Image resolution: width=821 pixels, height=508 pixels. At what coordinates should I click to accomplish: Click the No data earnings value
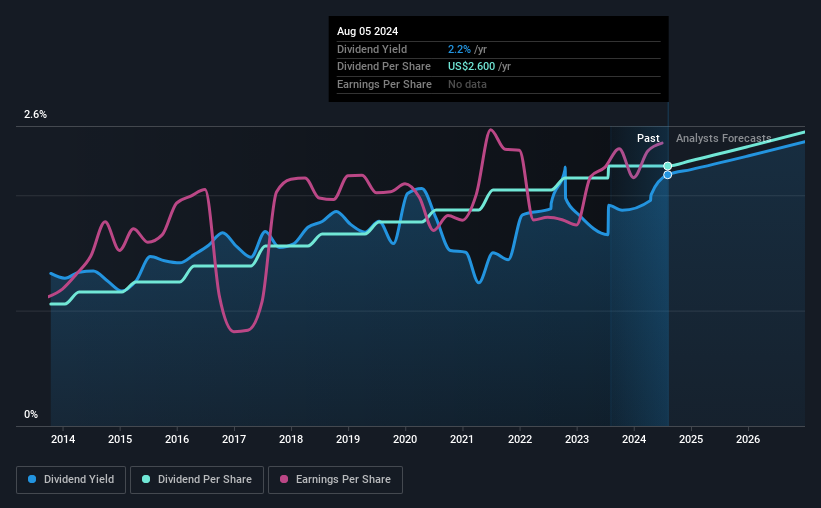pyautogui.click(x=467, y=84)
